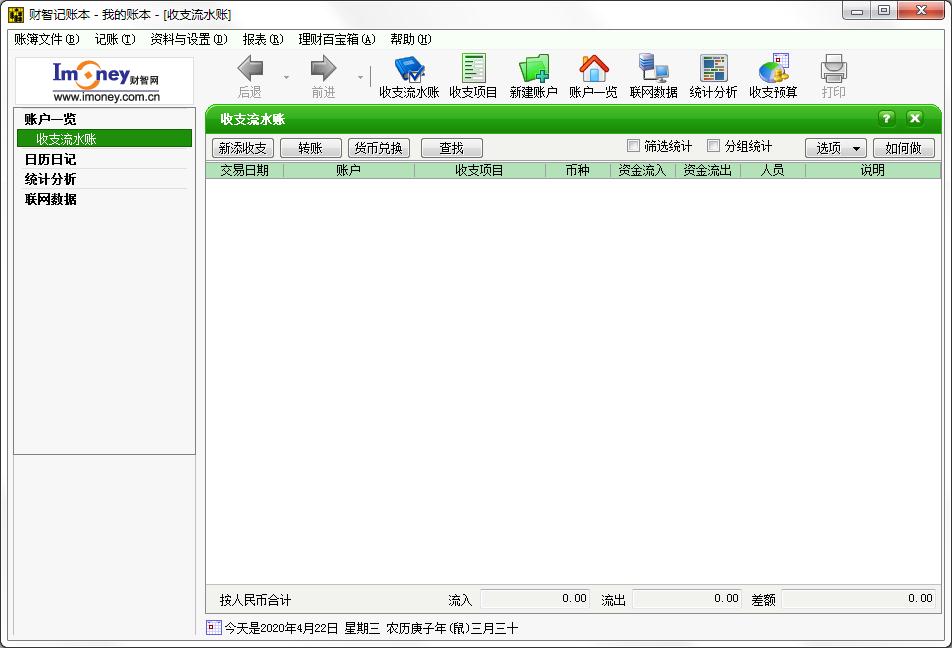Open 收支项目 toolbar icon
This screenshot has height=648, width=952.
point(474,68)
